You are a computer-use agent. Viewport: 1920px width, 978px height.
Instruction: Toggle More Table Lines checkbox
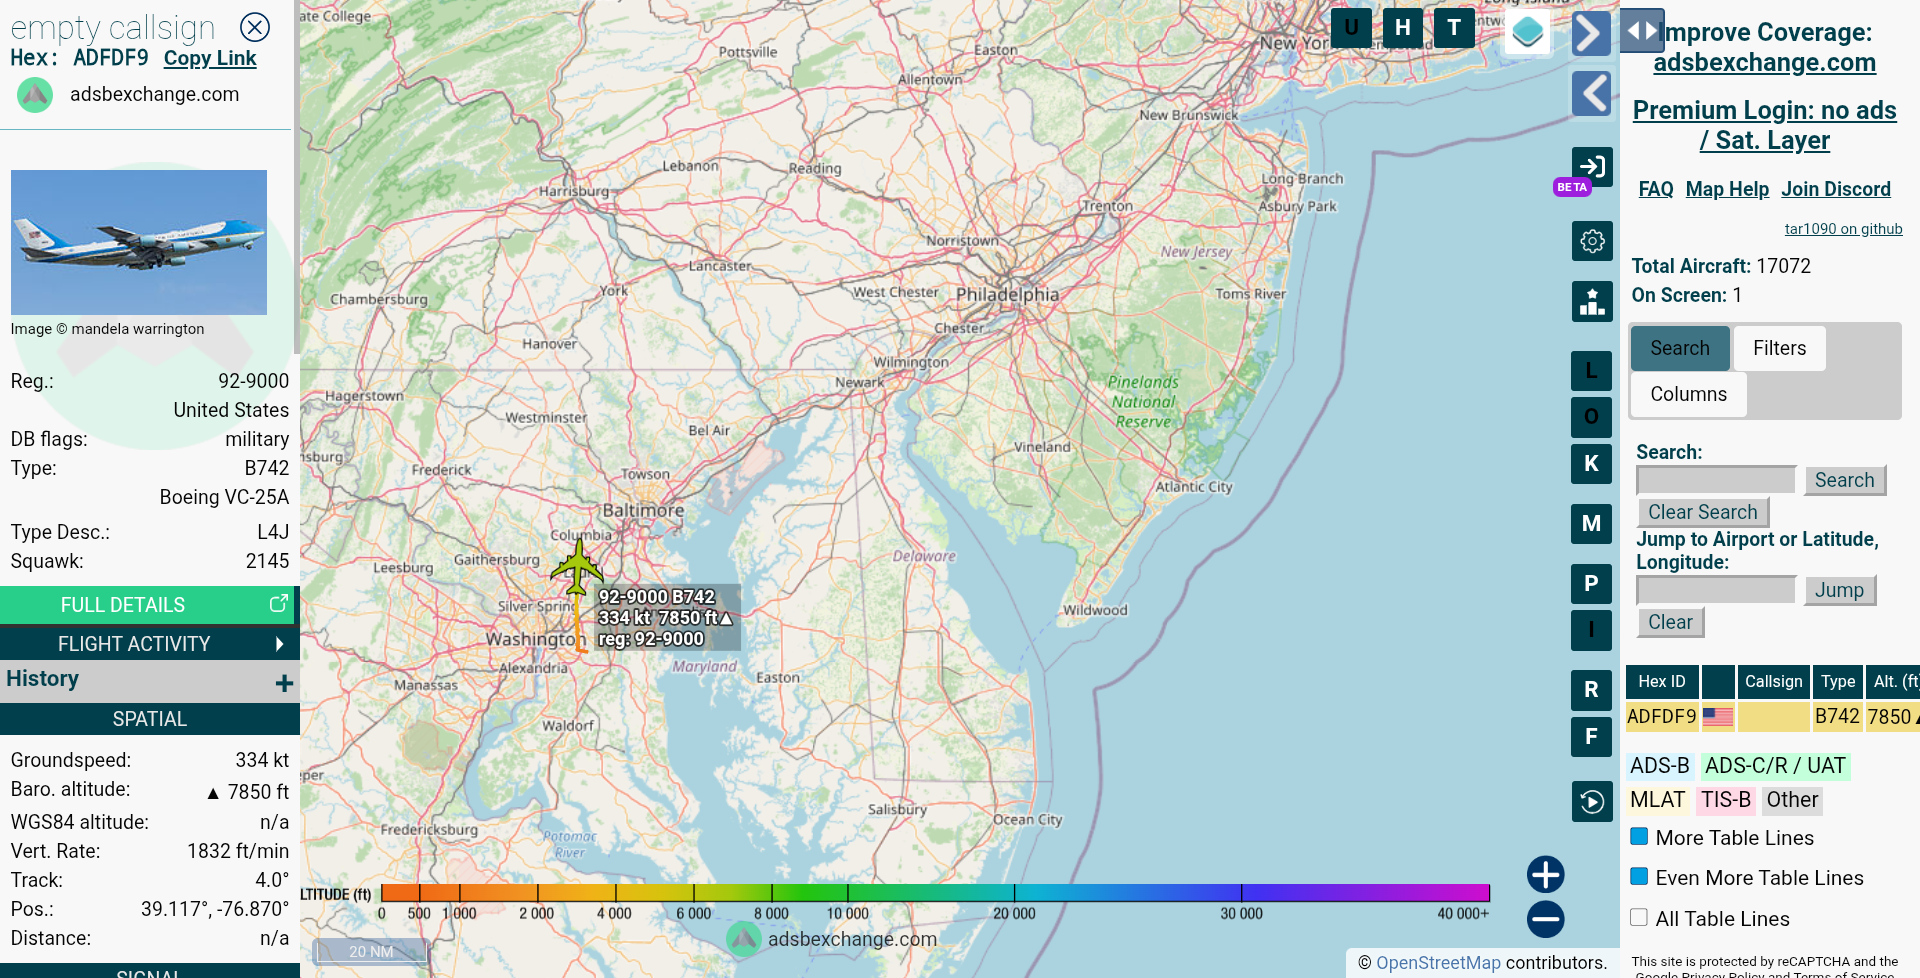point(1639,836)
